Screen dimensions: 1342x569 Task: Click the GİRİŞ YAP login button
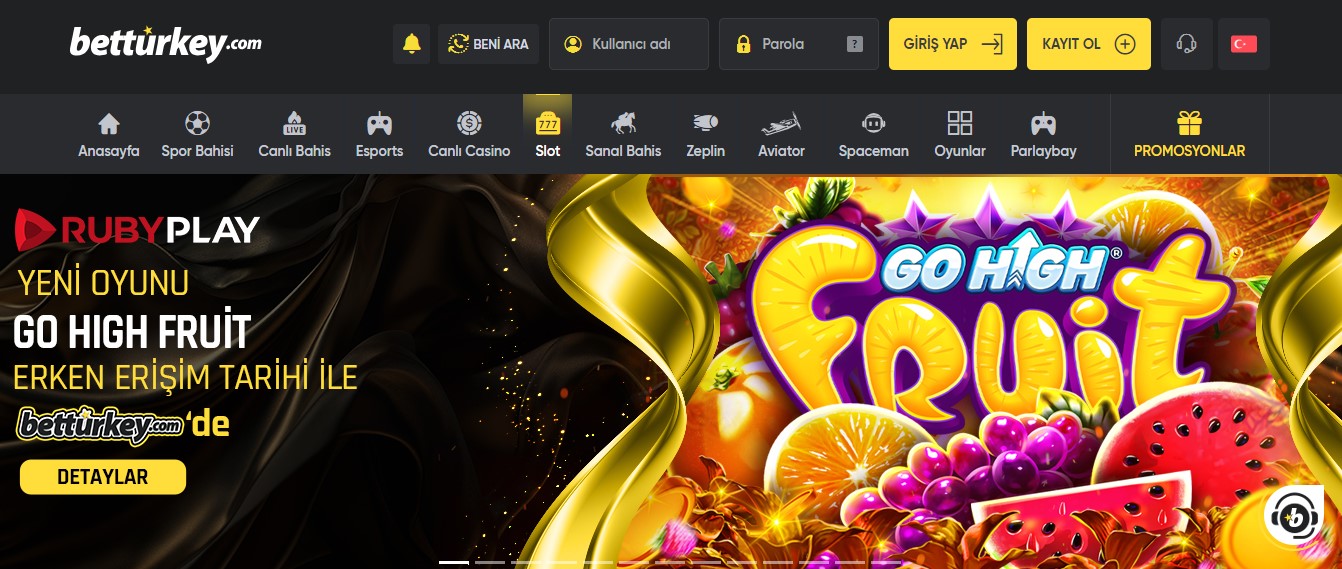[x=953, y=44]
